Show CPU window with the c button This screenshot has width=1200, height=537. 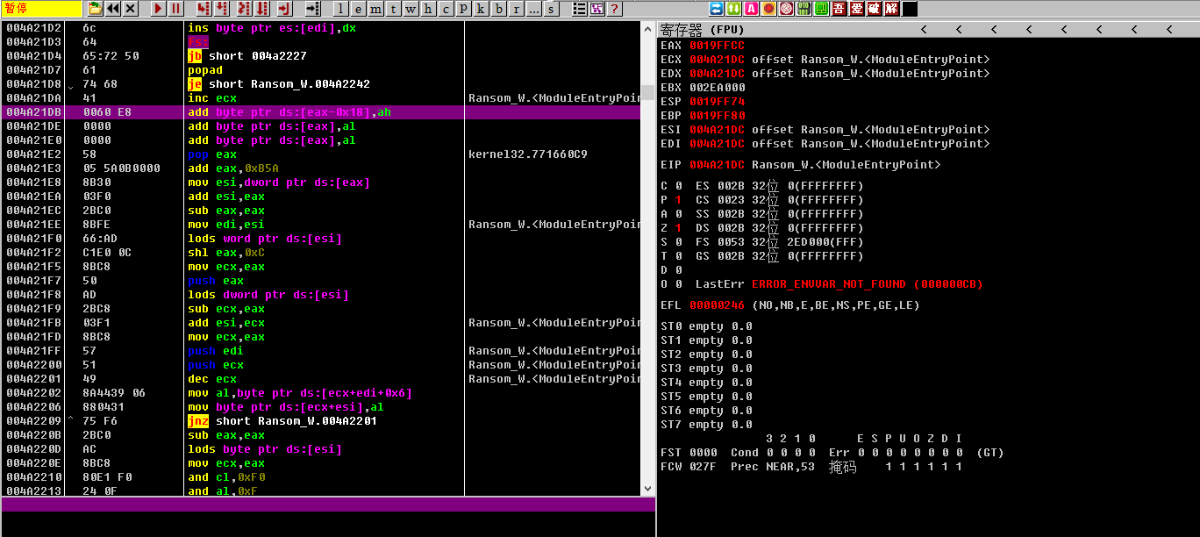(x=446, y=9)
